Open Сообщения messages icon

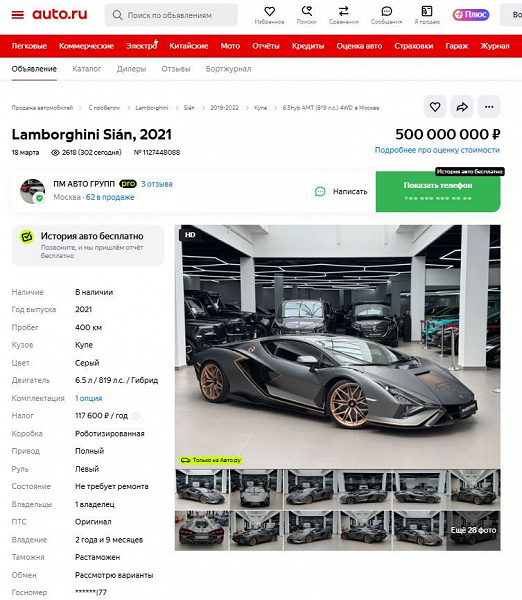386,15
